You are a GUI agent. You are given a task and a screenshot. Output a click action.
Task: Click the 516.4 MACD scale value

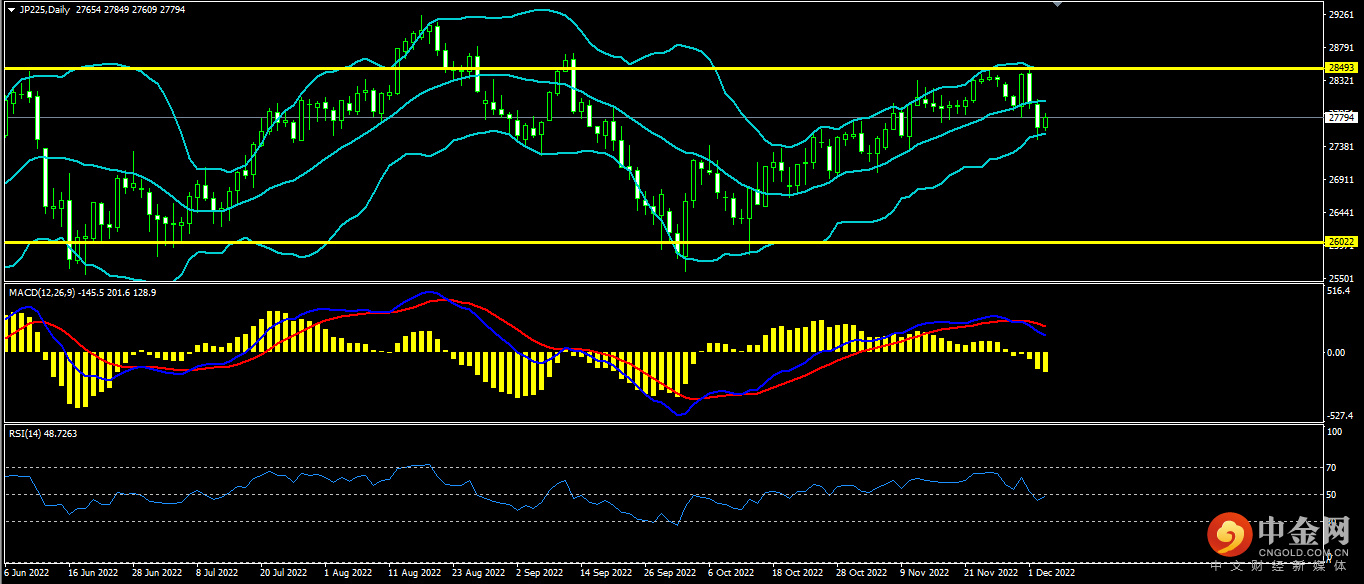(x=1337, y=291)
